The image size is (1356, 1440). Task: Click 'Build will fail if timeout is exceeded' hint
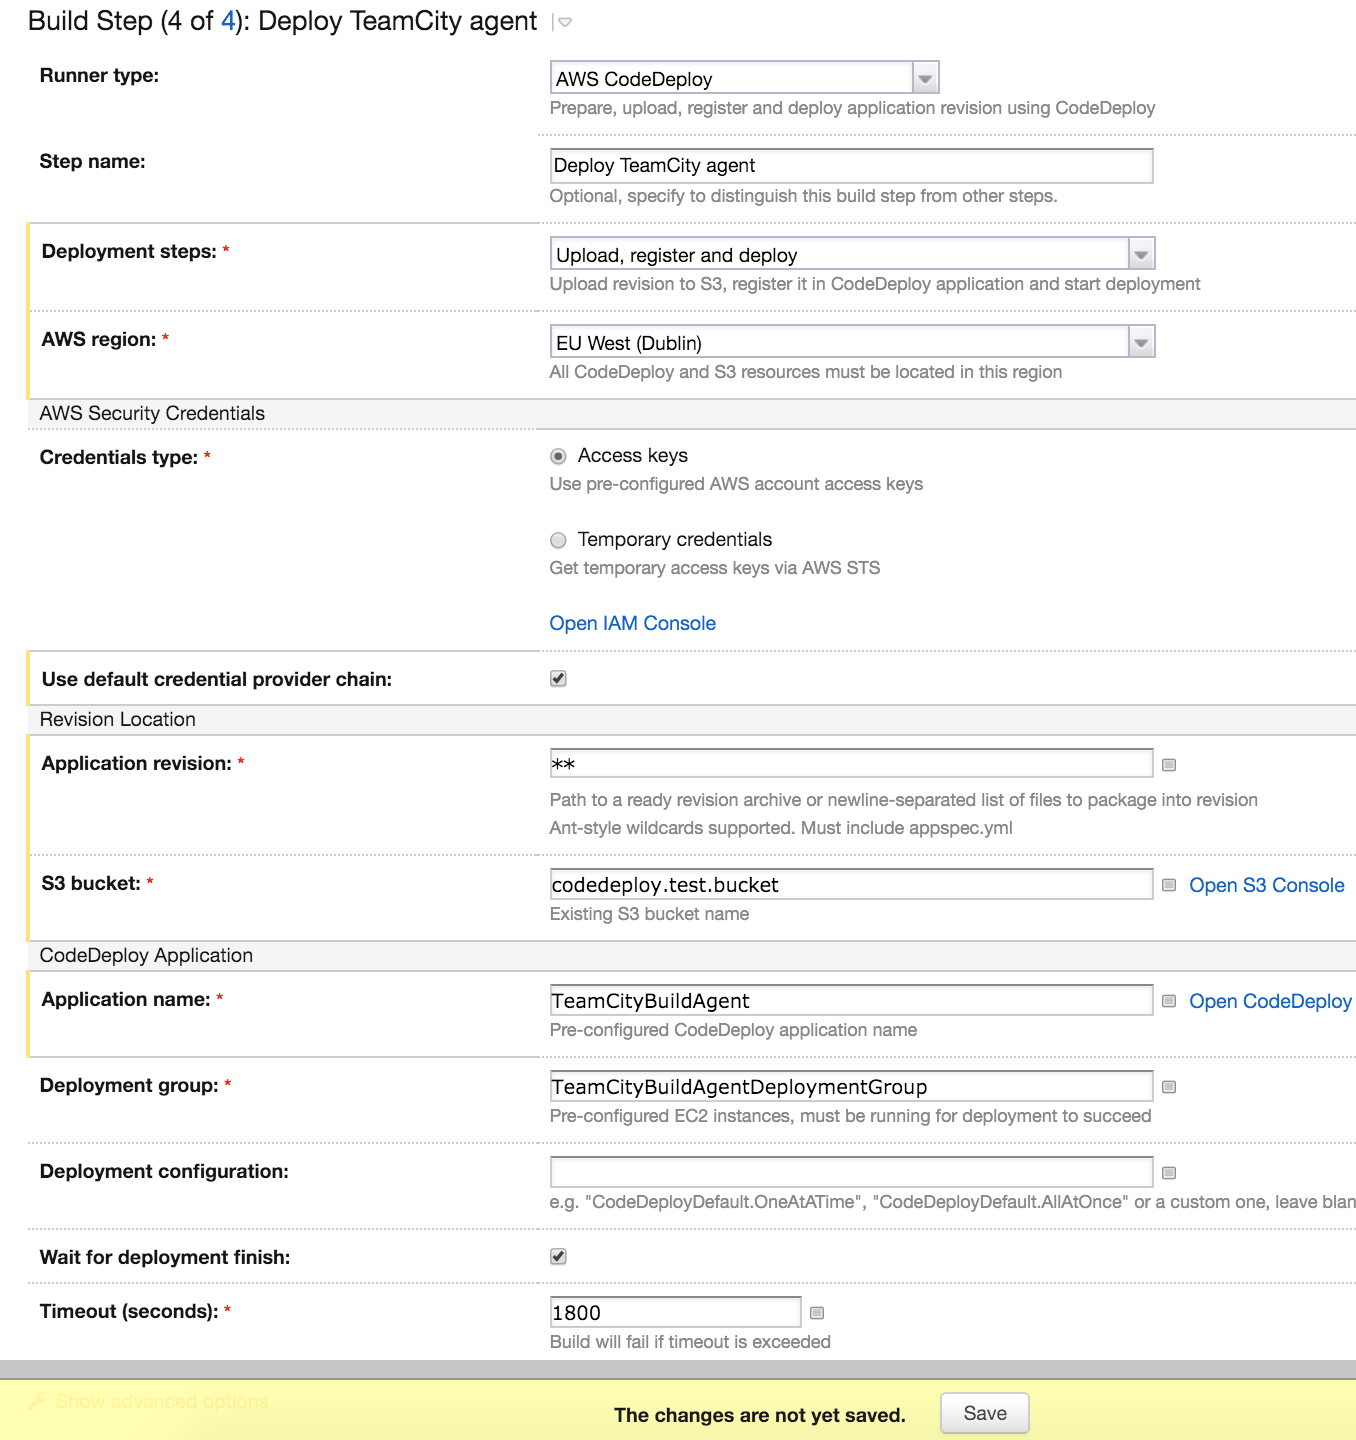[690, 1342]
